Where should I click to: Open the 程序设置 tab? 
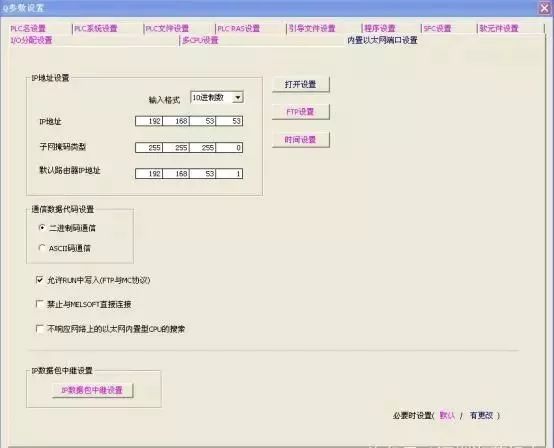click(380, 29)
